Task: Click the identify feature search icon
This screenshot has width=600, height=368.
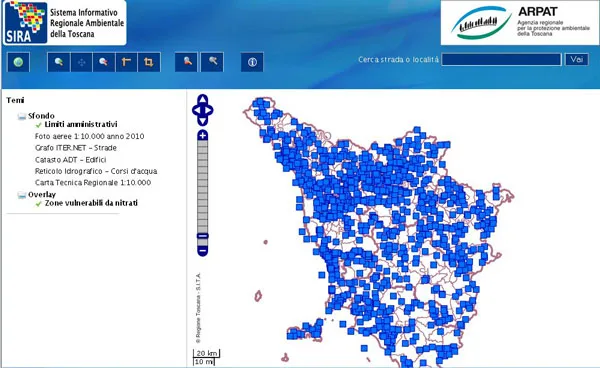Action: 186,62
